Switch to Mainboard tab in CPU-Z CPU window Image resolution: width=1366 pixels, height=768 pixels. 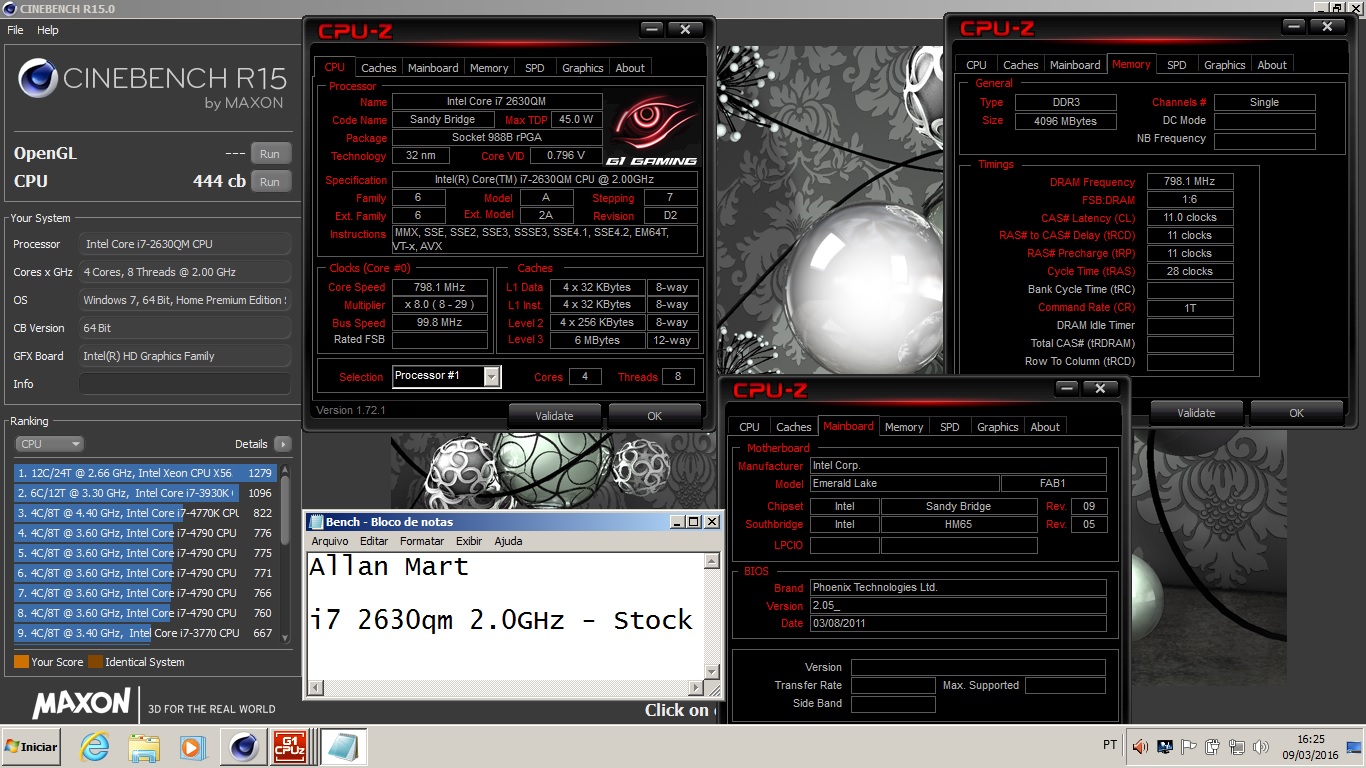coord(433,68)
